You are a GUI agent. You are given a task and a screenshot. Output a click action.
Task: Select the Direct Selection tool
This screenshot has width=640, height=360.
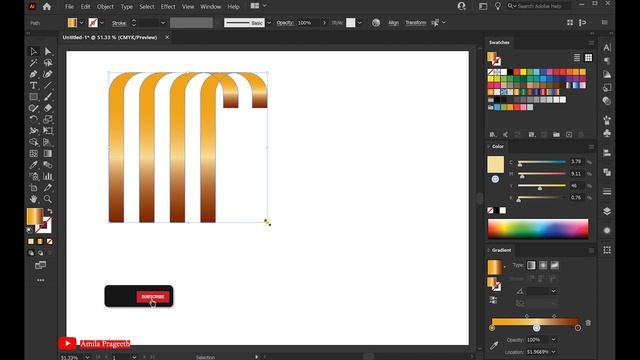click(48, 51)
